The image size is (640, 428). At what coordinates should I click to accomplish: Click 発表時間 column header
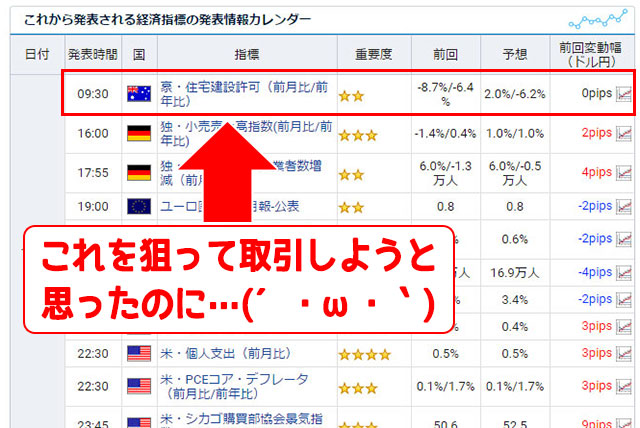(x=93, y=54)
